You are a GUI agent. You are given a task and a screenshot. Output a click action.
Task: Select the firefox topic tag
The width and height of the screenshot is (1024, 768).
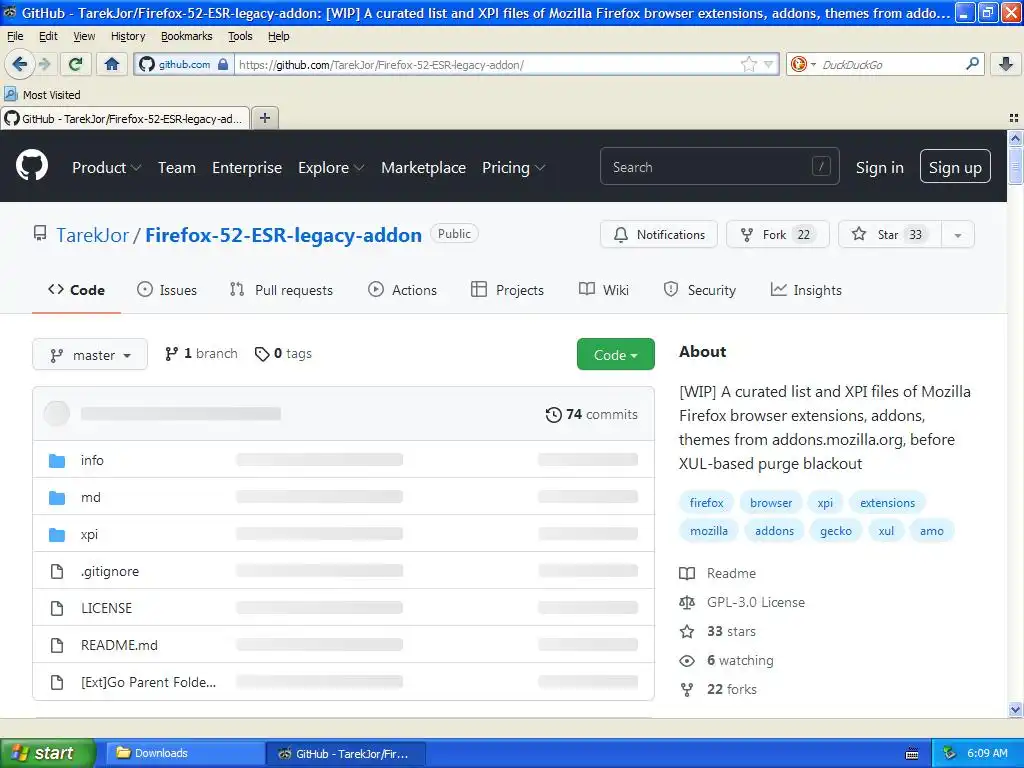click(x=707, y=503)
